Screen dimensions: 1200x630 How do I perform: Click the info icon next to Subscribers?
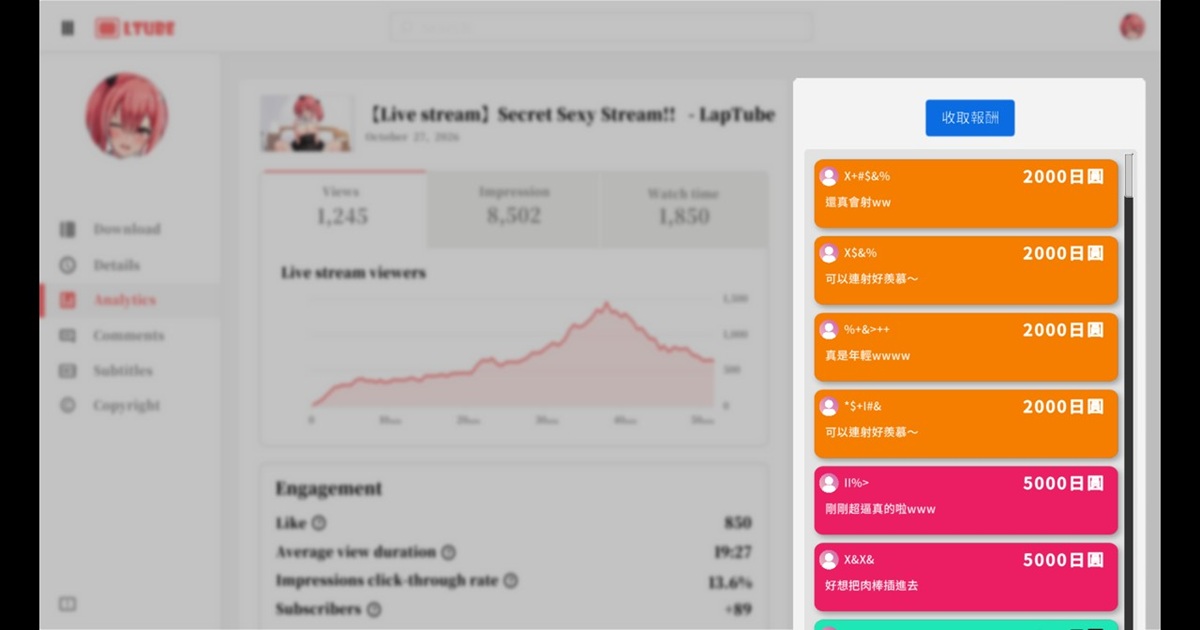point(373,609)
